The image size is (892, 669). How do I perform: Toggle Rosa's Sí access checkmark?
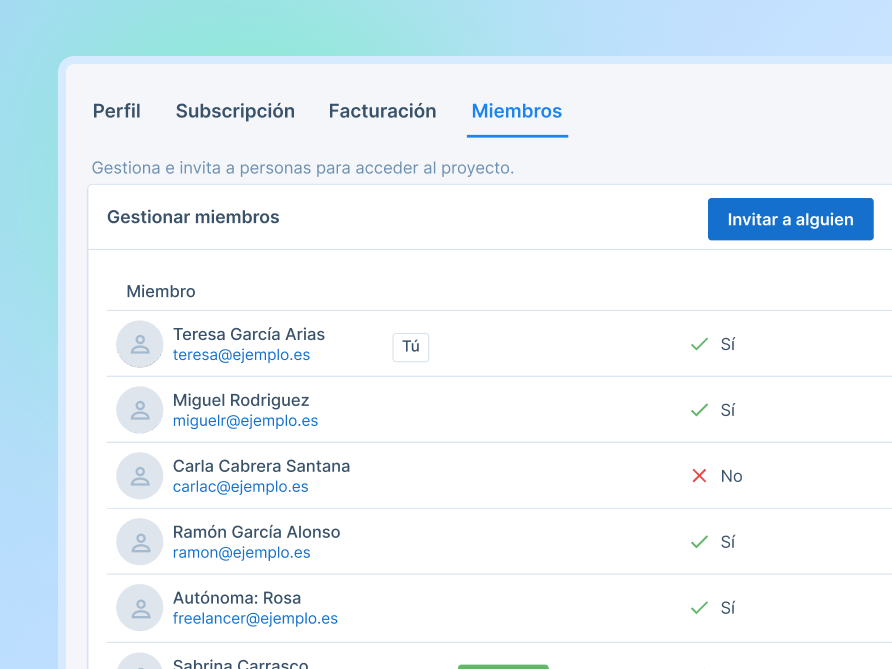tap(699, 607)
